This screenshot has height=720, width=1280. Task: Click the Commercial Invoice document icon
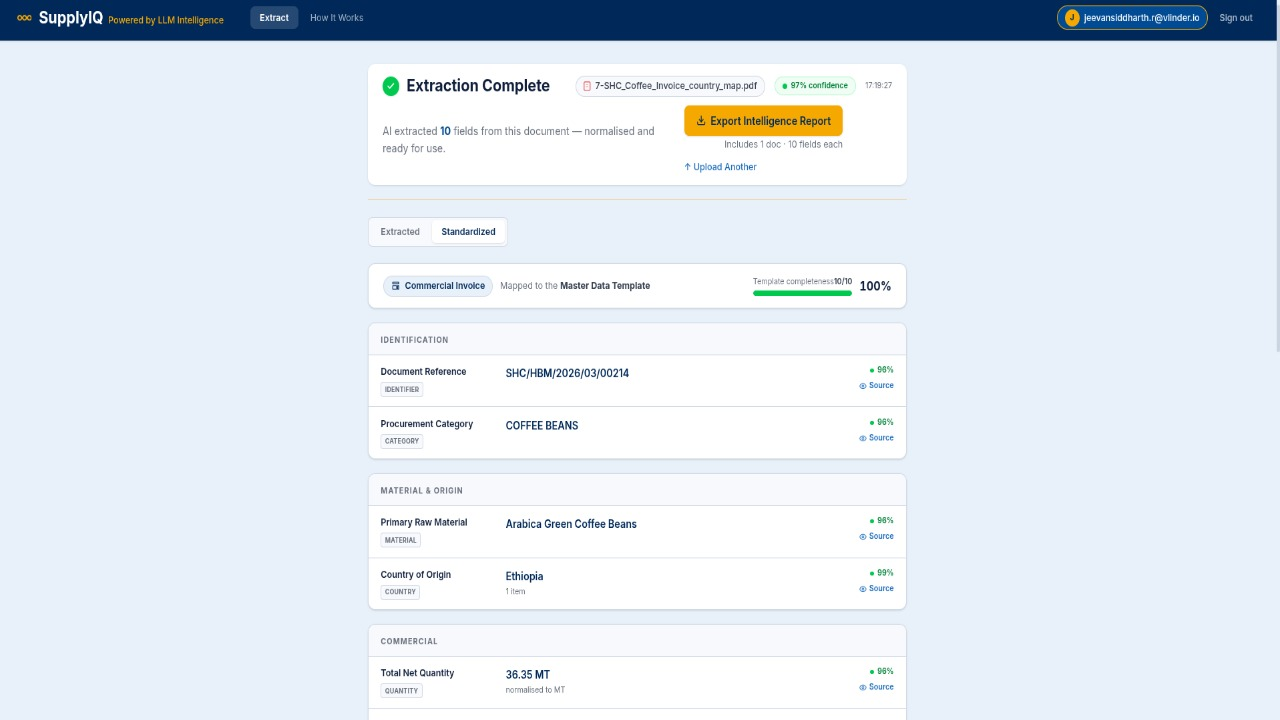tap(396, 286)
